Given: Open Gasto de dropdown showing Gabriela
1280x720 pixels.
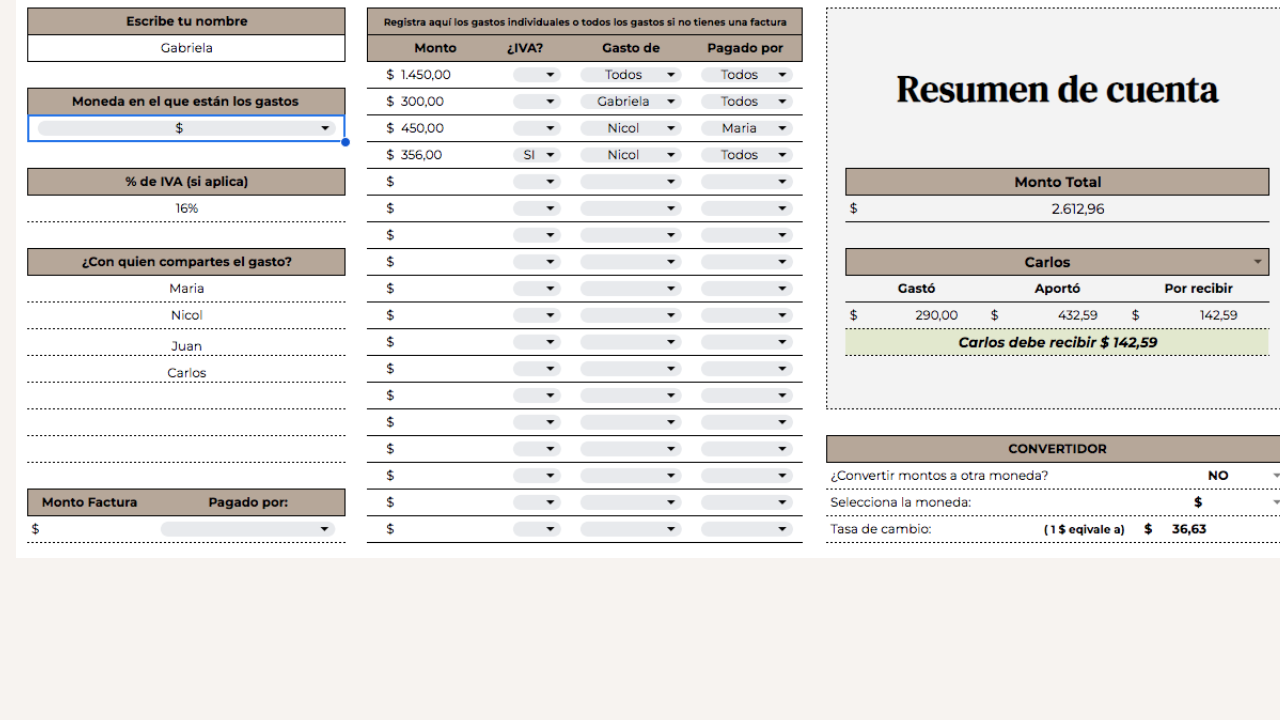Looking at the screenshot, I should click(x=630, y=101).
